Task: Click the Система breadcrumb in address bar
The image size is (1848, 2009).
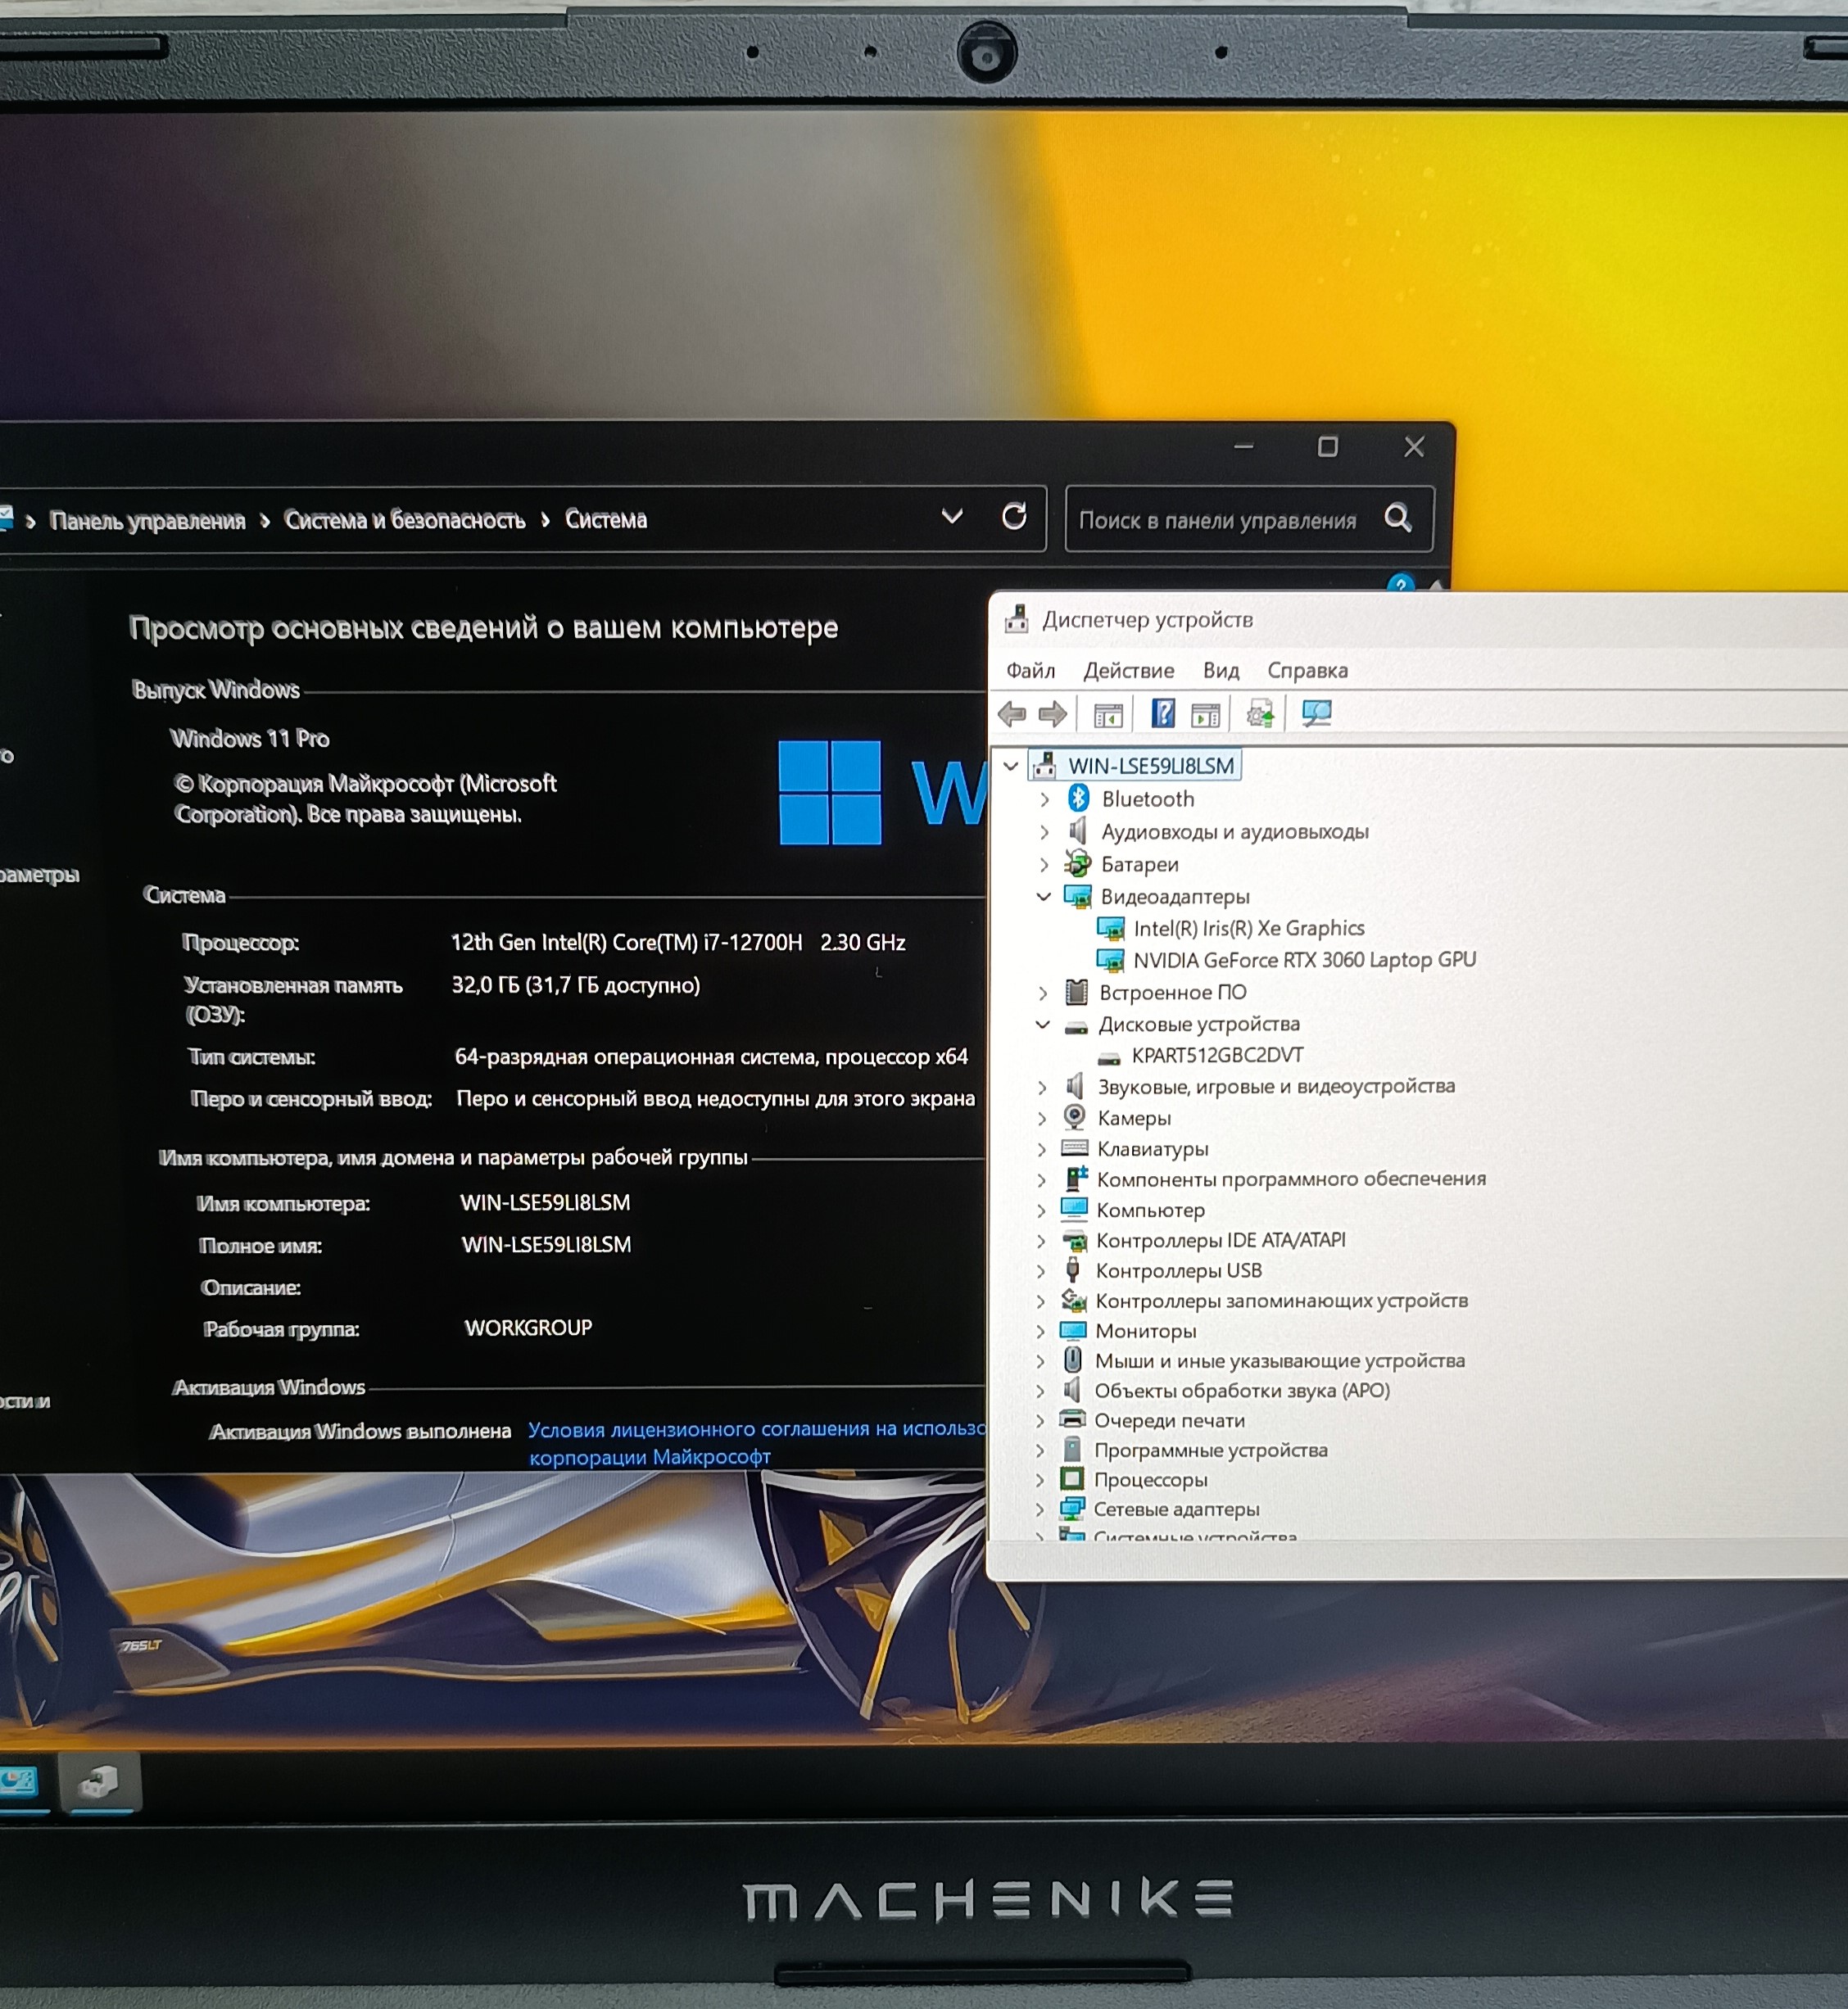Action: [x=606, y=519]
